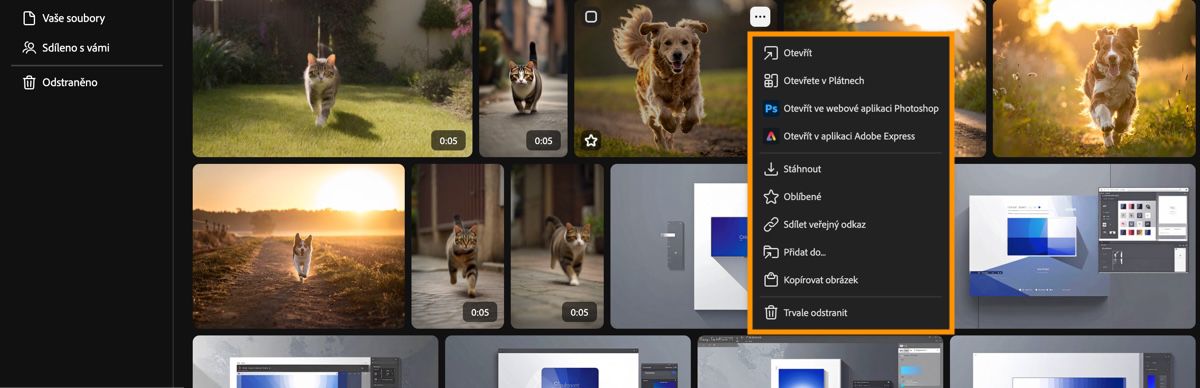Click the folder icon beside Přidat do...
The image size is (1200, 388).
click(x=771, y=252)
